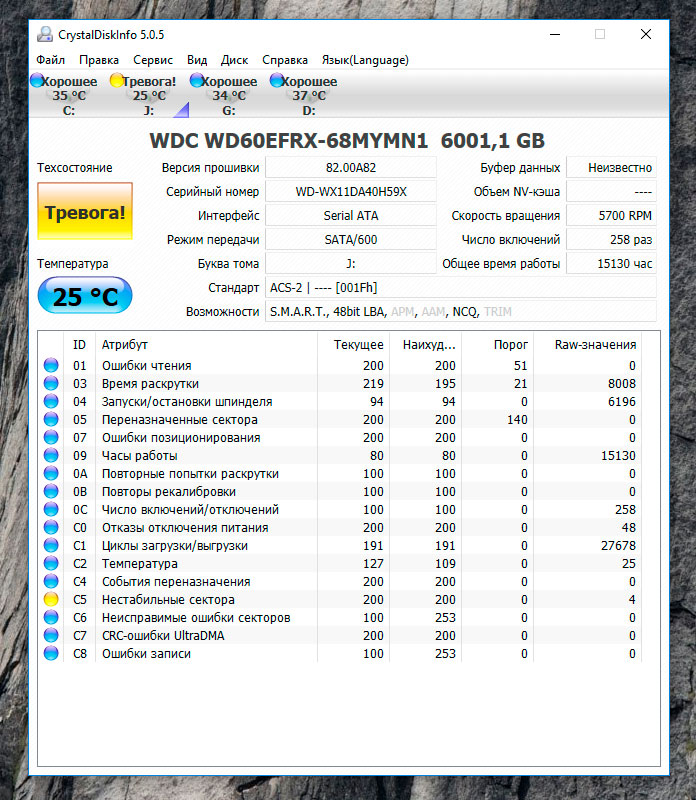The image size is (696, 800).
Task: Click the CrystalDiskInfo title bar app icon
Action: tap(45, 34)
